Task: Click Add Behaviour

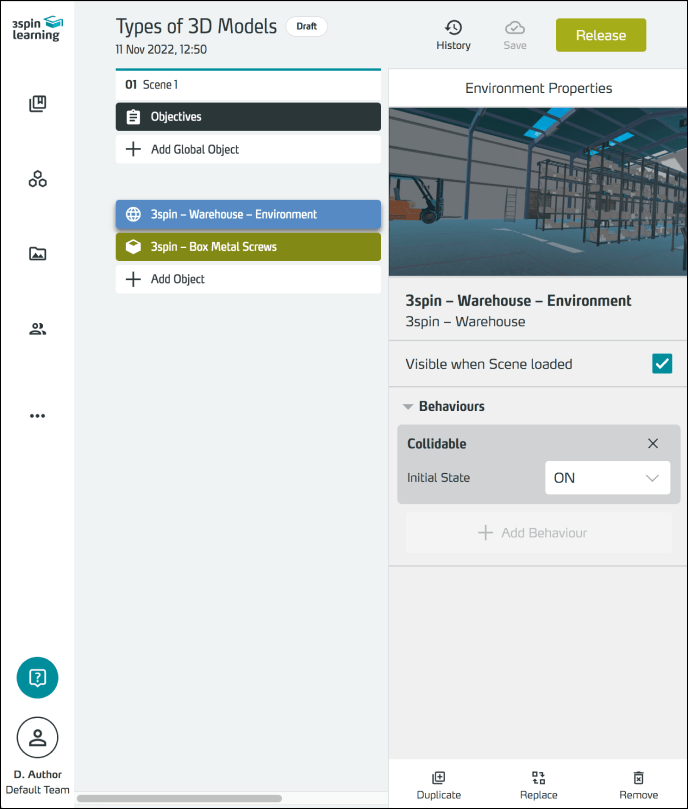Action: (538, 532)
